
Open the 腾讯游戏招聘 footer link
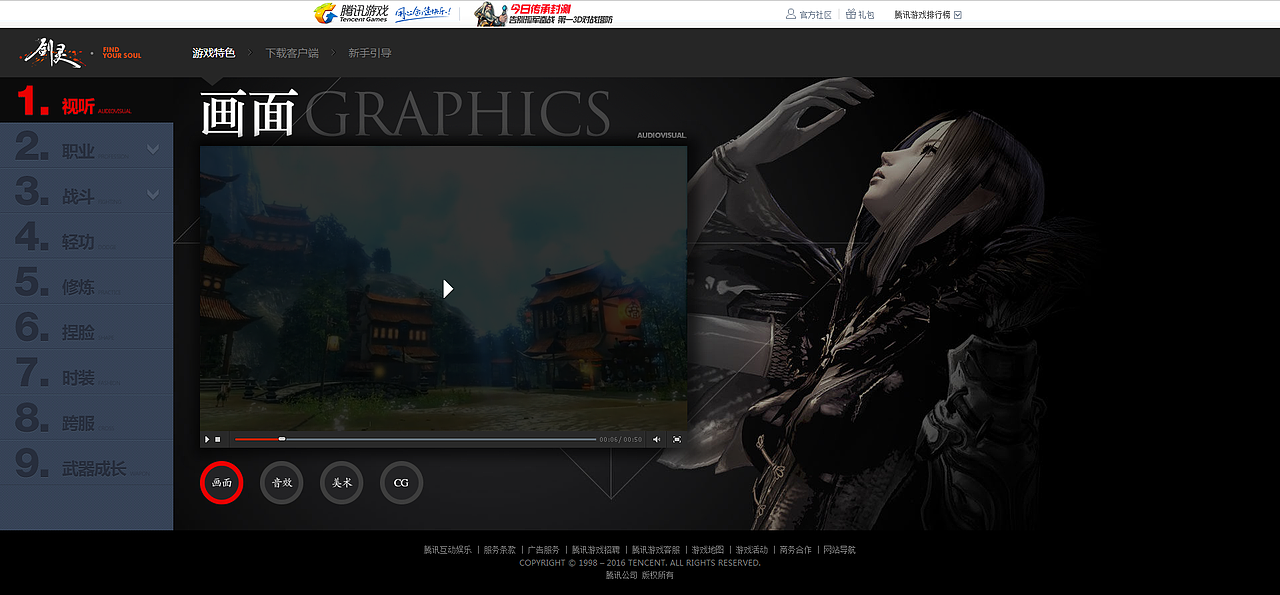596,550
